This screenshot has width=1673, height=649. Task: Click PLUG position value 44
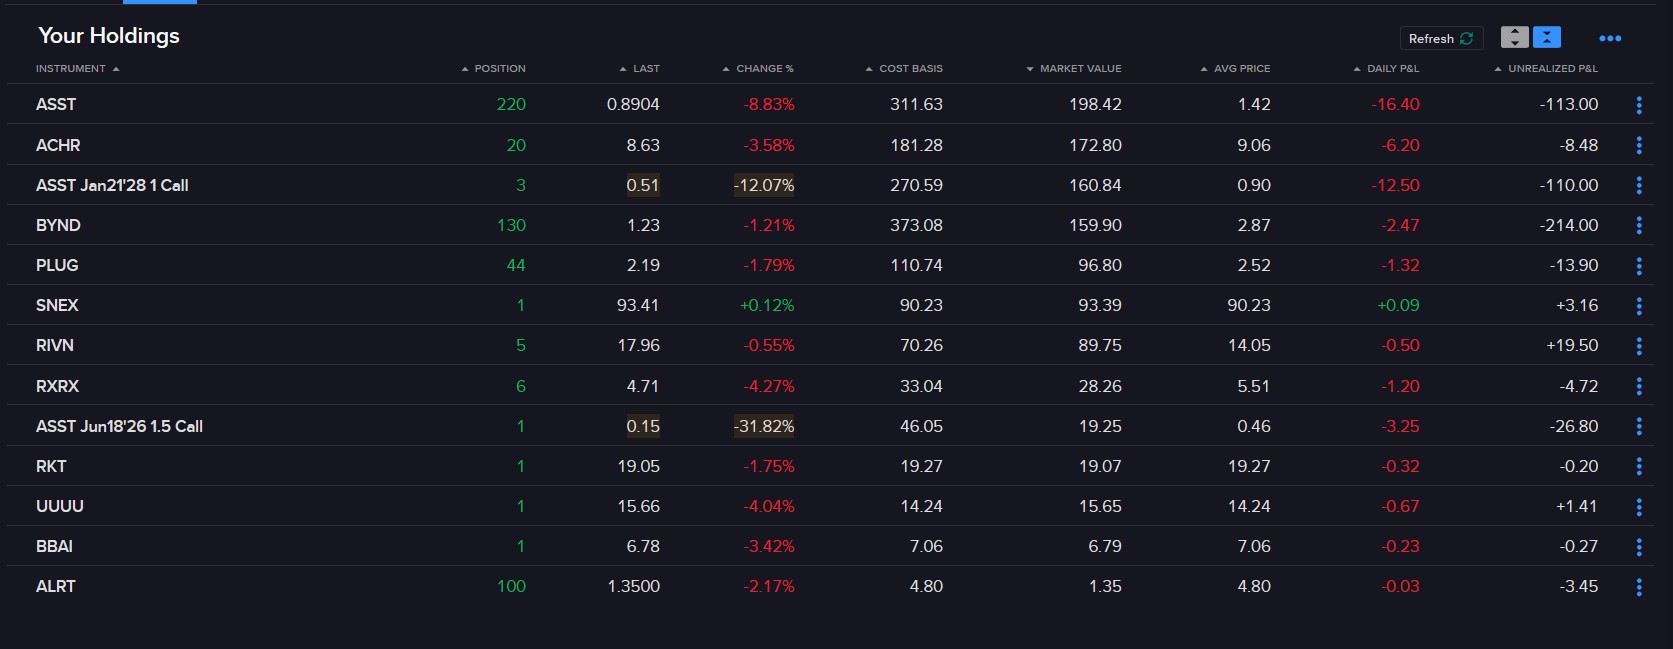click(x=516, y=265)
